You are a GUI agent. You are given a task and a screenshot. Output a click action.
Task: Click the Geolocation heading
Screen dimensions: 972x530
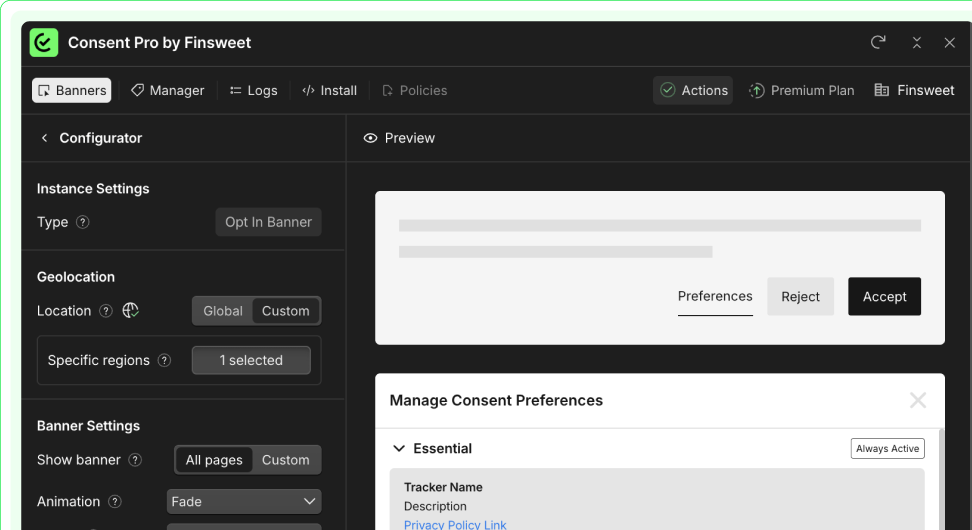pos(76,277)
